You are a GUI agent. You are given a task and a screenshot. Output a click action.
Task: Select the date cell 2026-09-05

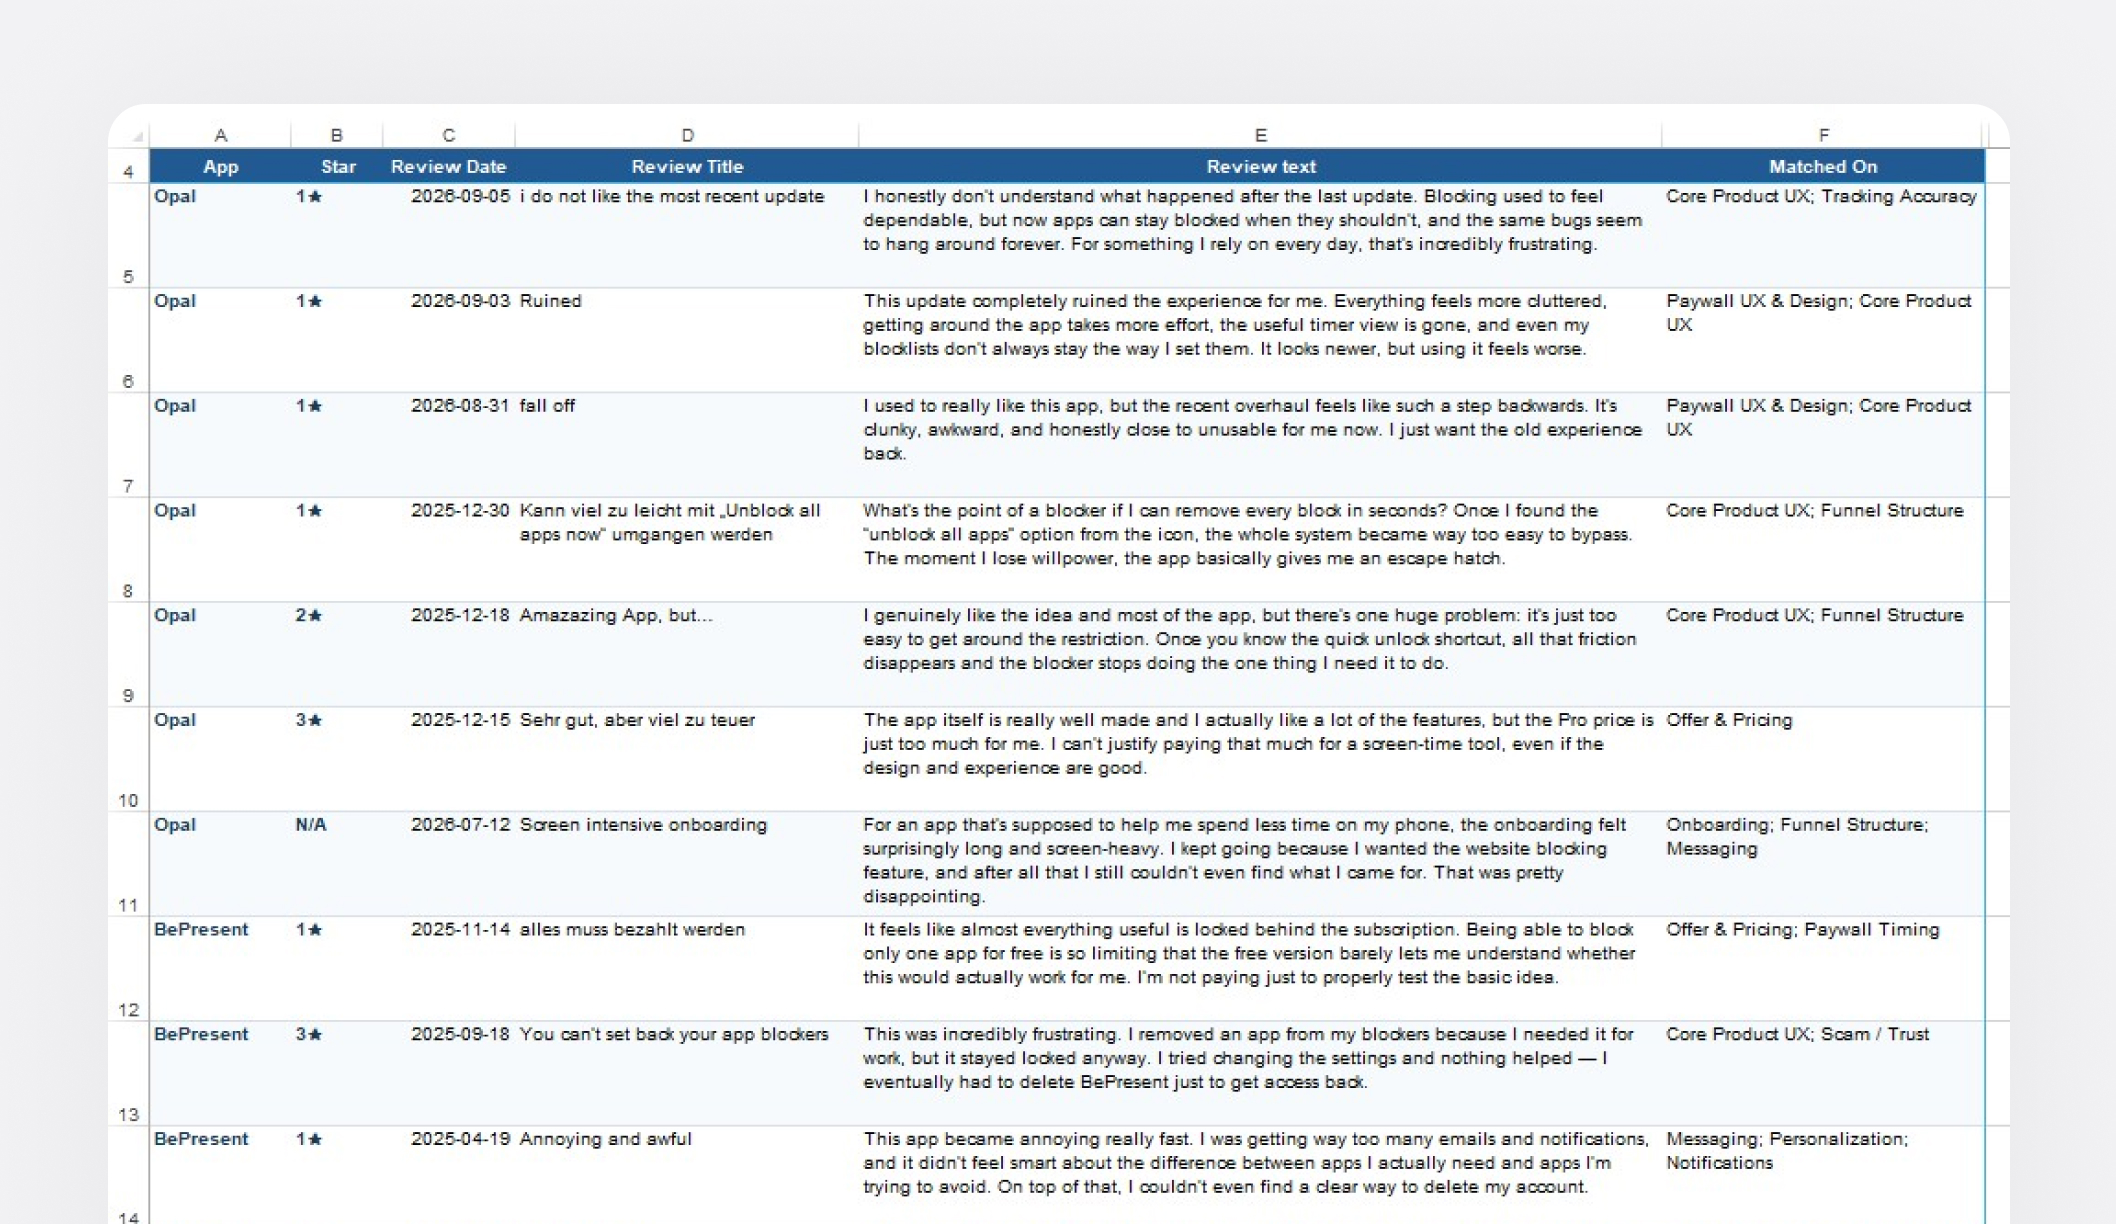(x=449, y=236)
